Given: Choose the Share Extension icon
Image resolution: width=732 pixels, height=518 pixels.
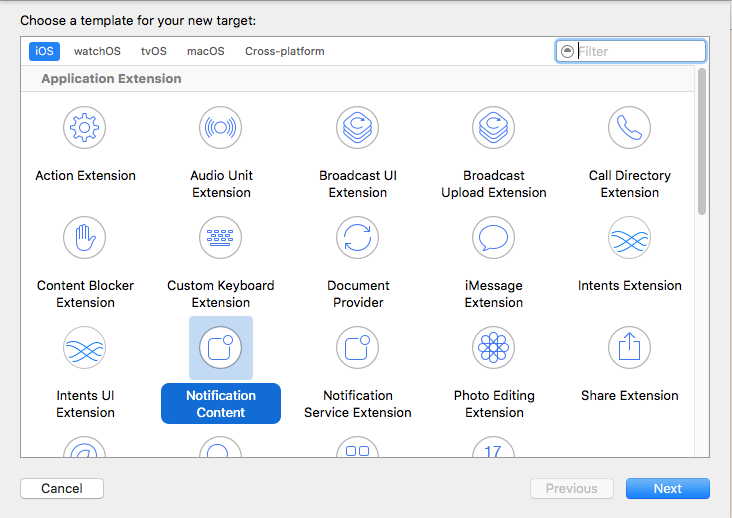Looking at the screenshot, I should pos(629,347).
